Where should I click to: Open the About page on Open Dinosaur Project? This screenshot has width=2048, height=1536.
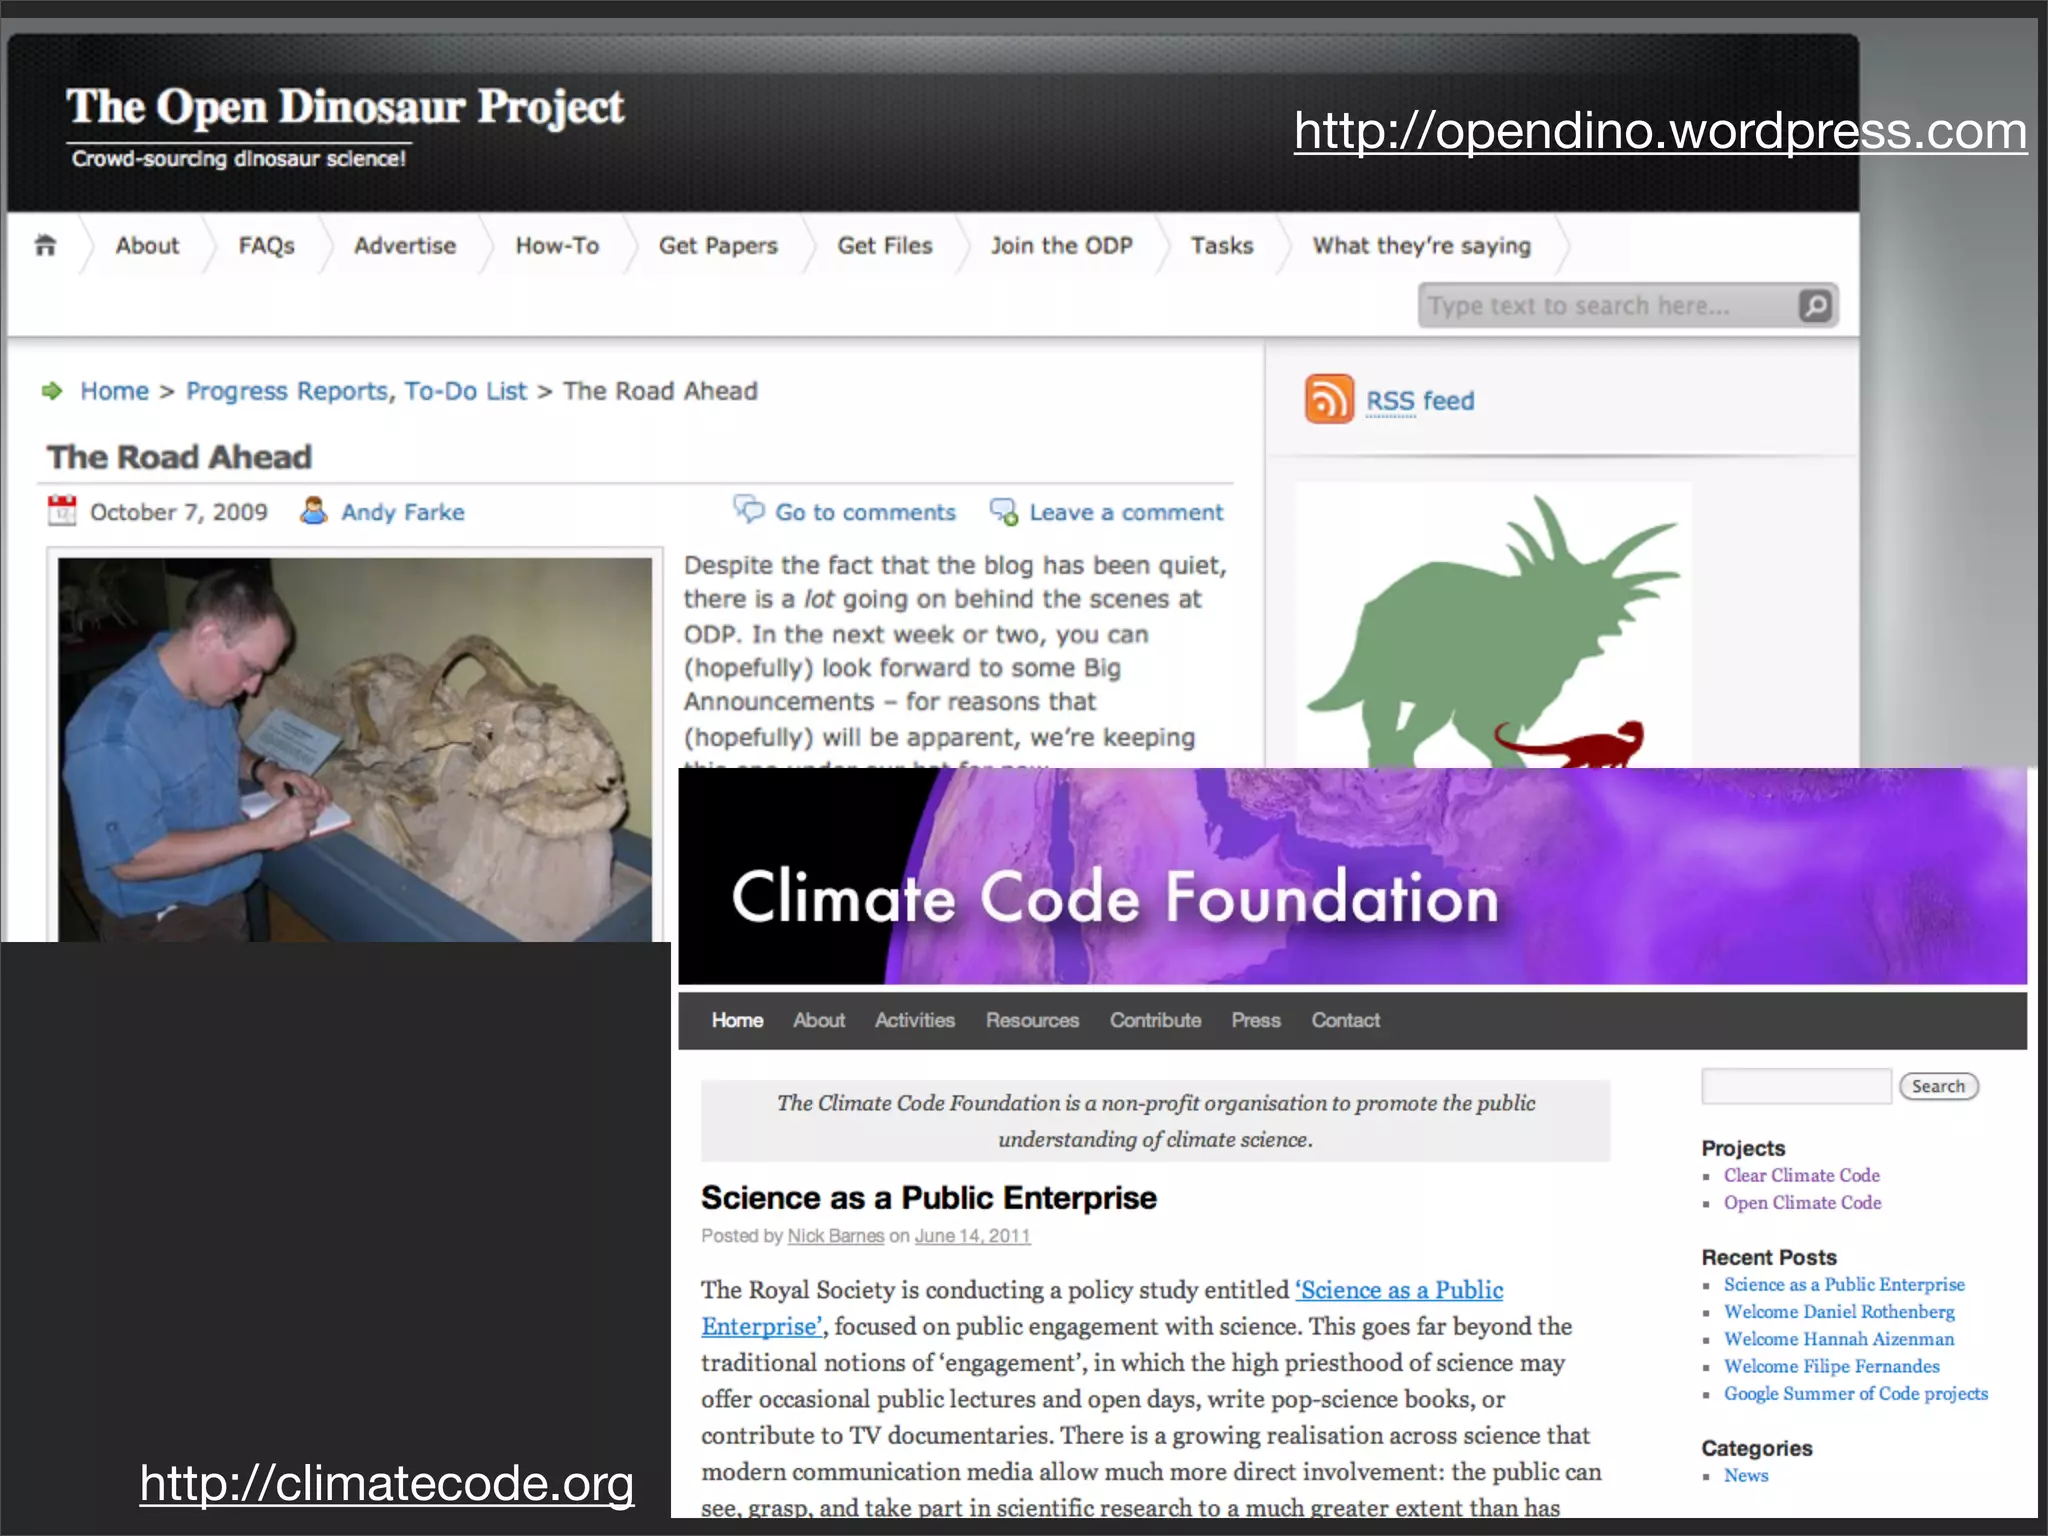tap(147, 246)
